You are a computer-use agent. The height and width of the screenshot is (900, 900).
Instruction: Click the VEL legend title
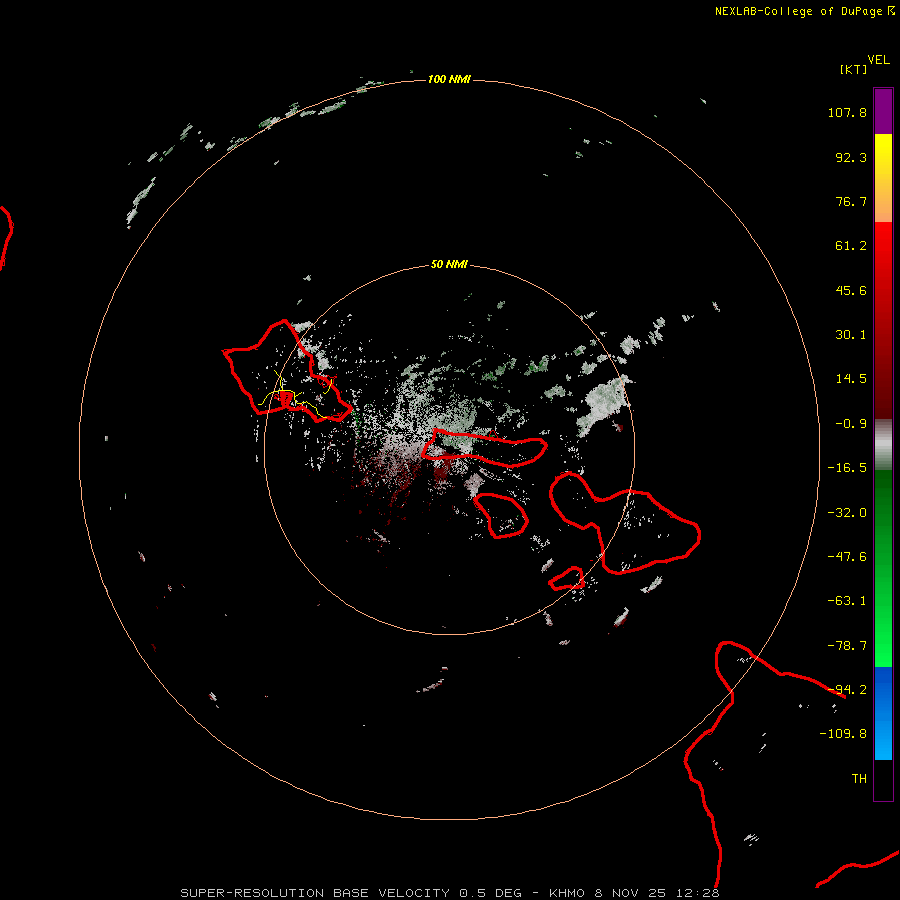click(x=878, y=60)
